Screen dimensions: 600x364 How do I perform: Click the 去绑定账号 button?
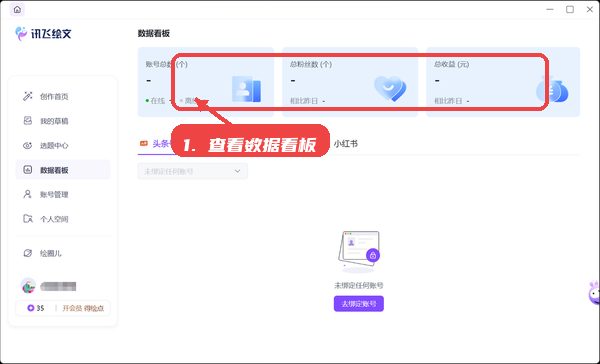coord(359,304)
